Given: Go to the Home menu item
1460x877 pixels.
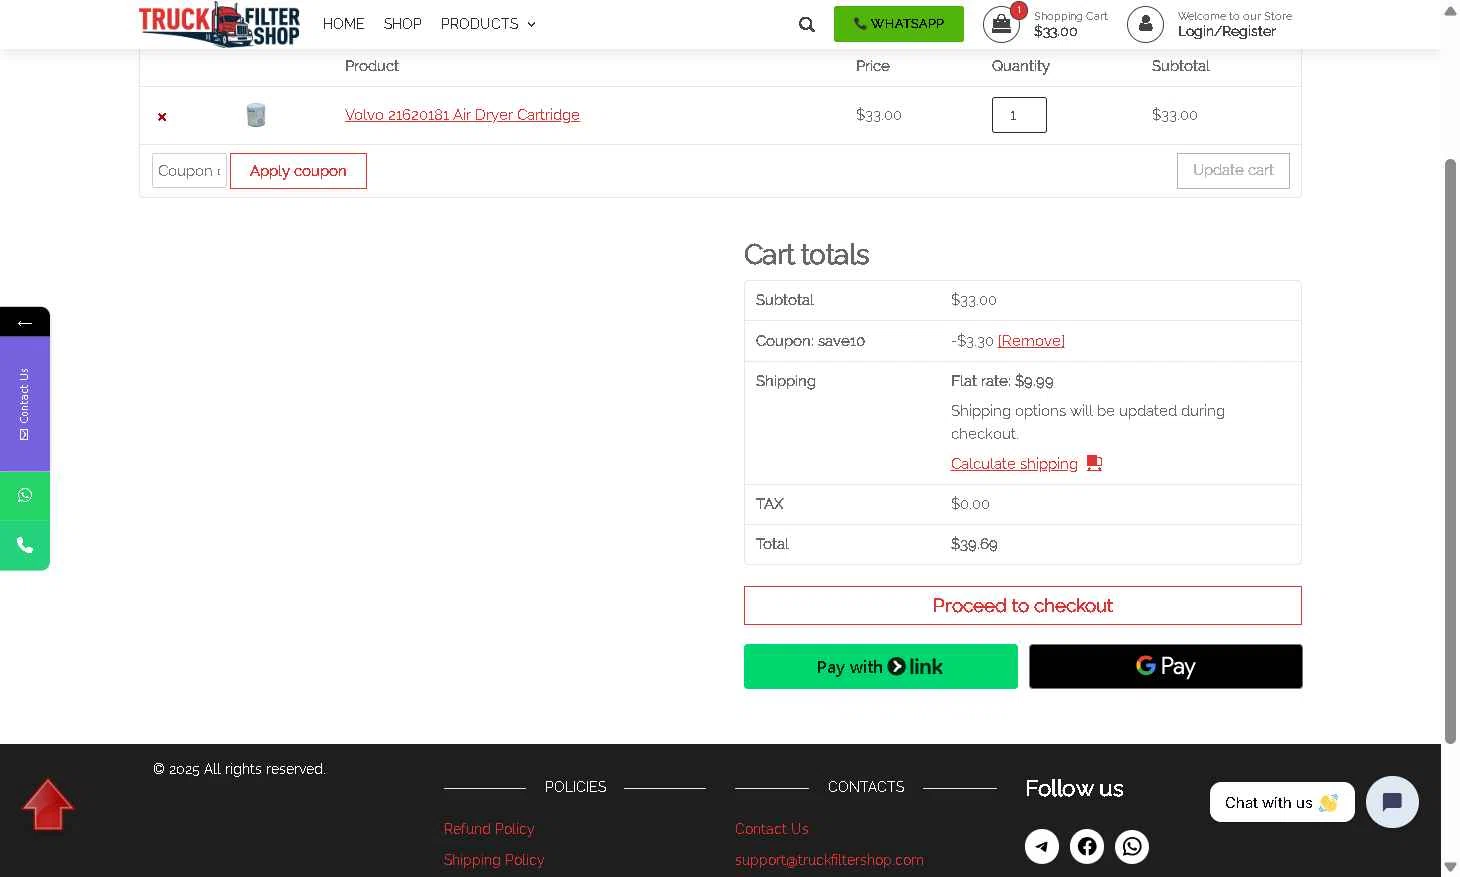Looking at the screenshot, I should coord(343,24).
